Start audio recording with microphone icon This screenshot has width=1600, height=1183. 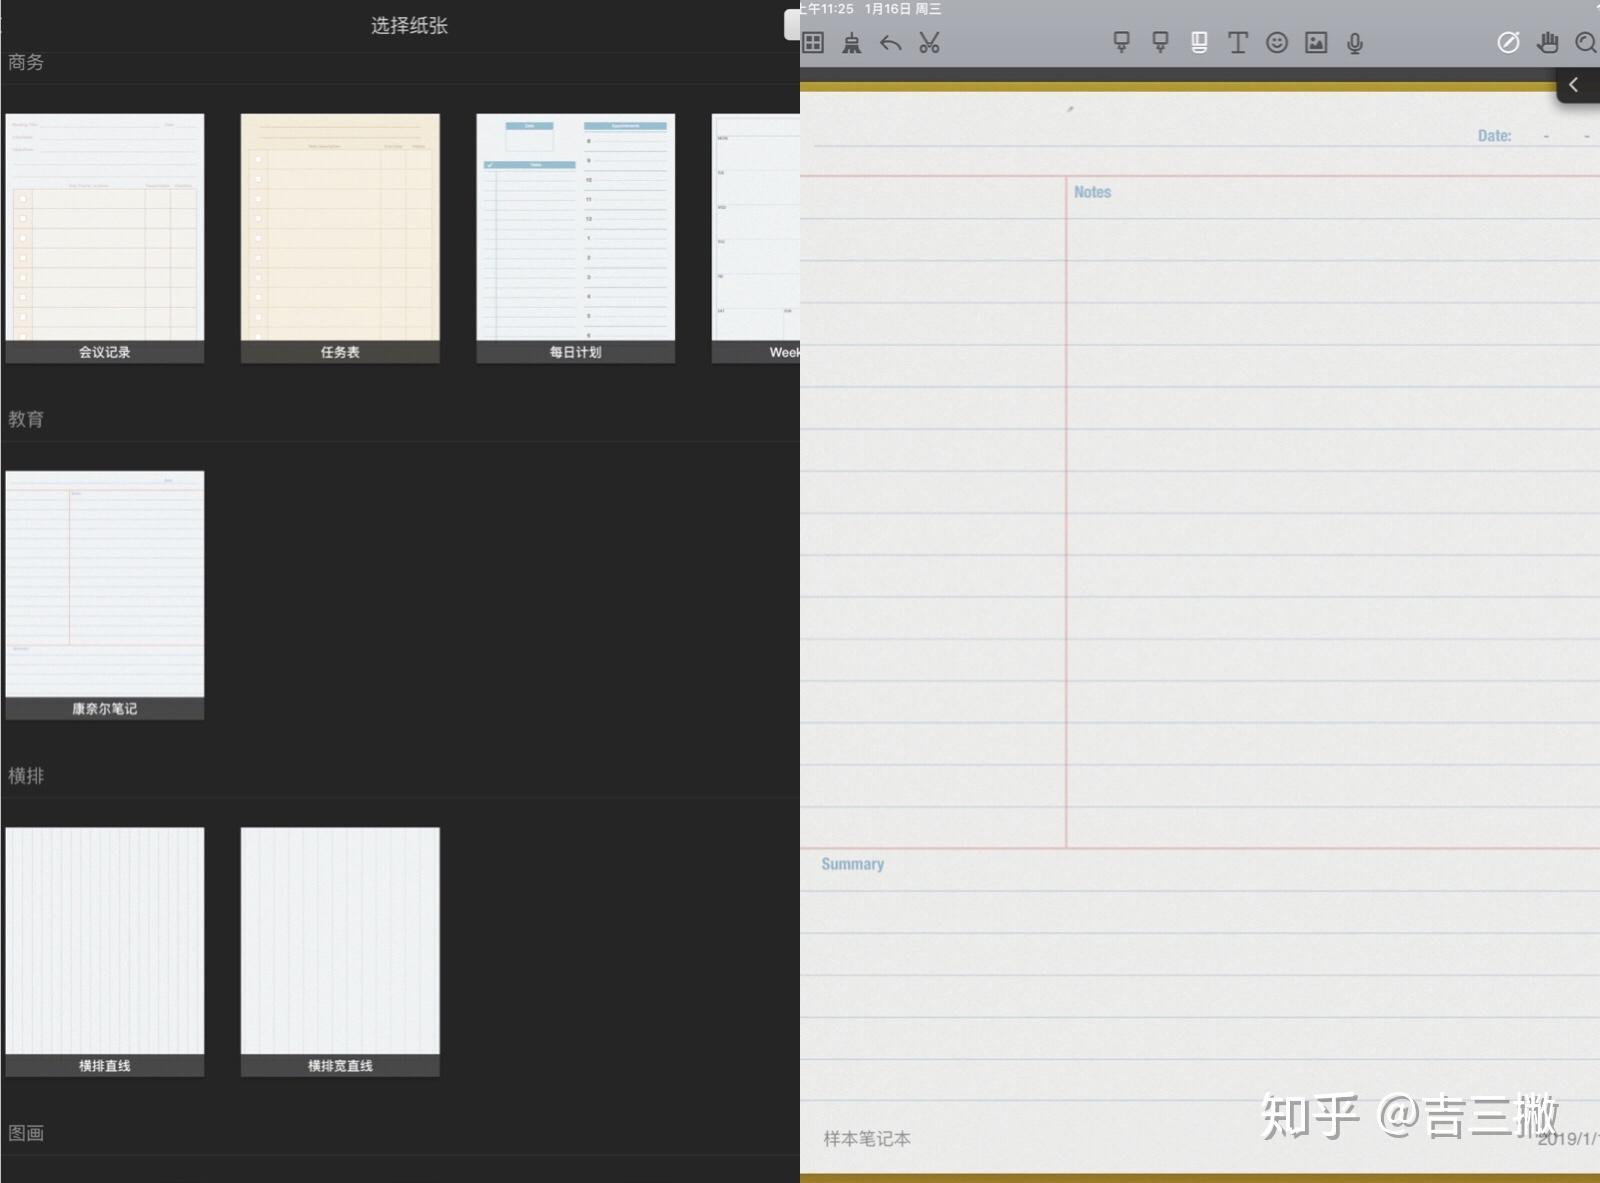pyautogui.click(x=1355, y=43)
